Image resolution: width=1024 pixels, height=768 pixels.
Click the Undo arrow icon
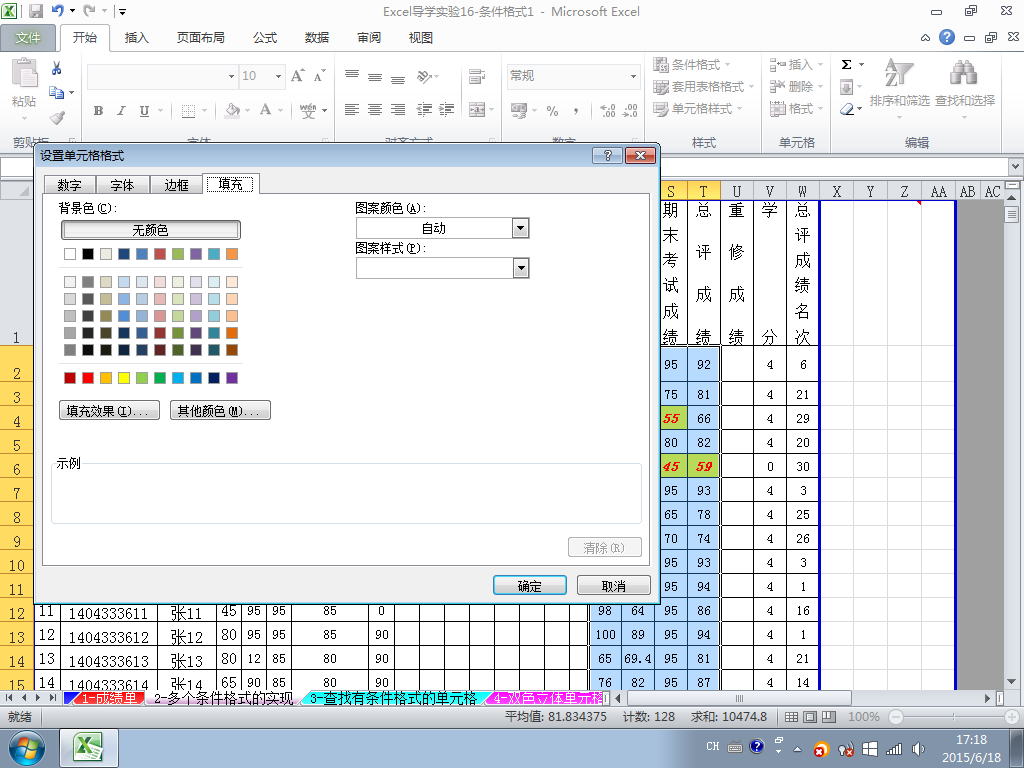point(58,10)
